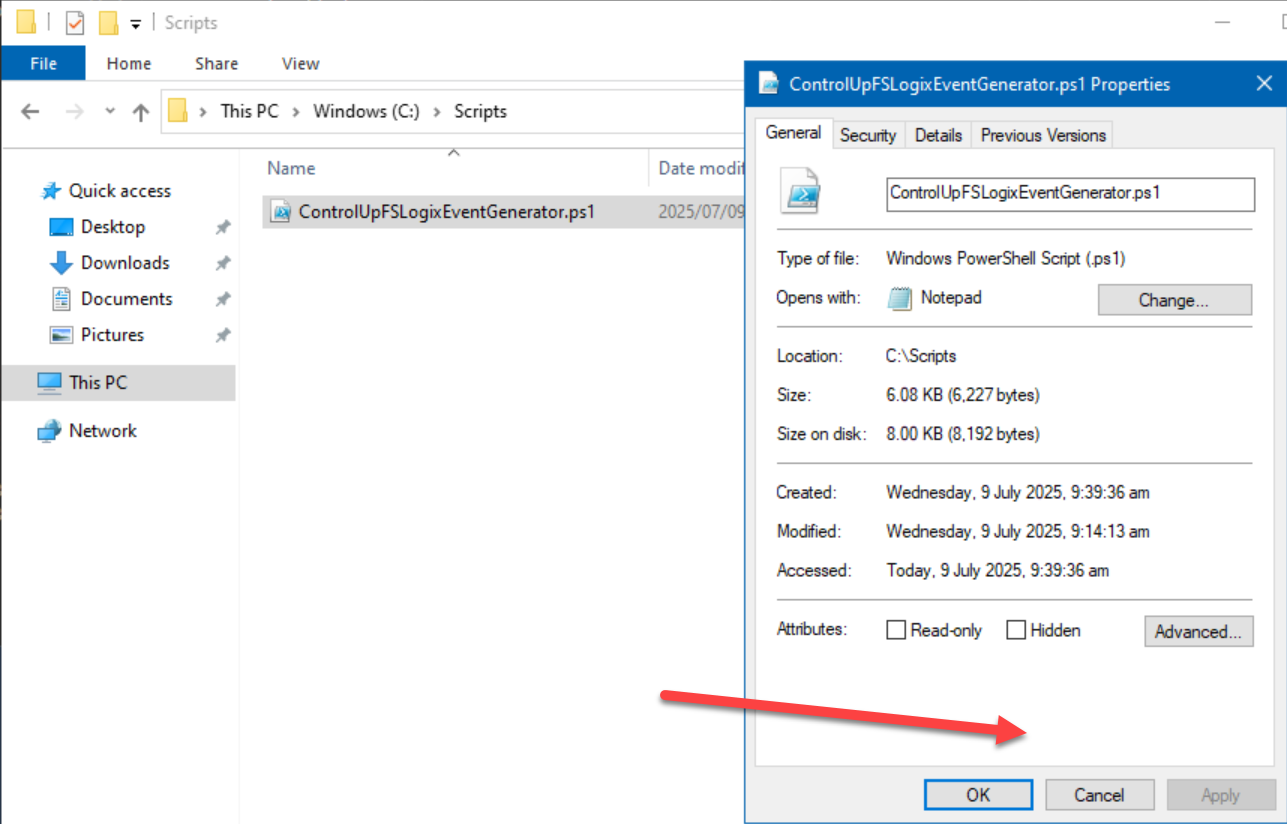Viewport: 1287px width, 824px height.
Task: Click the Windows PowerShell Script (.ps1) text
Action: (1006, 259)
